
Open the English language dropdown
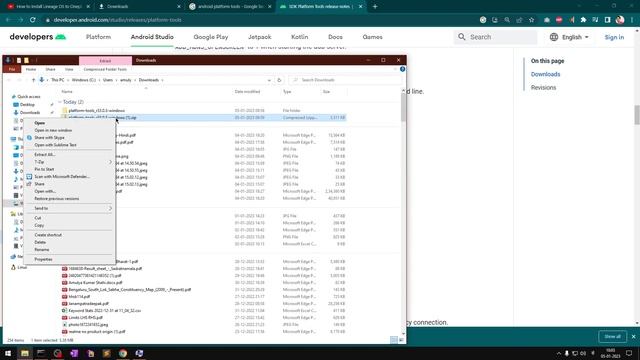point(569,37)
